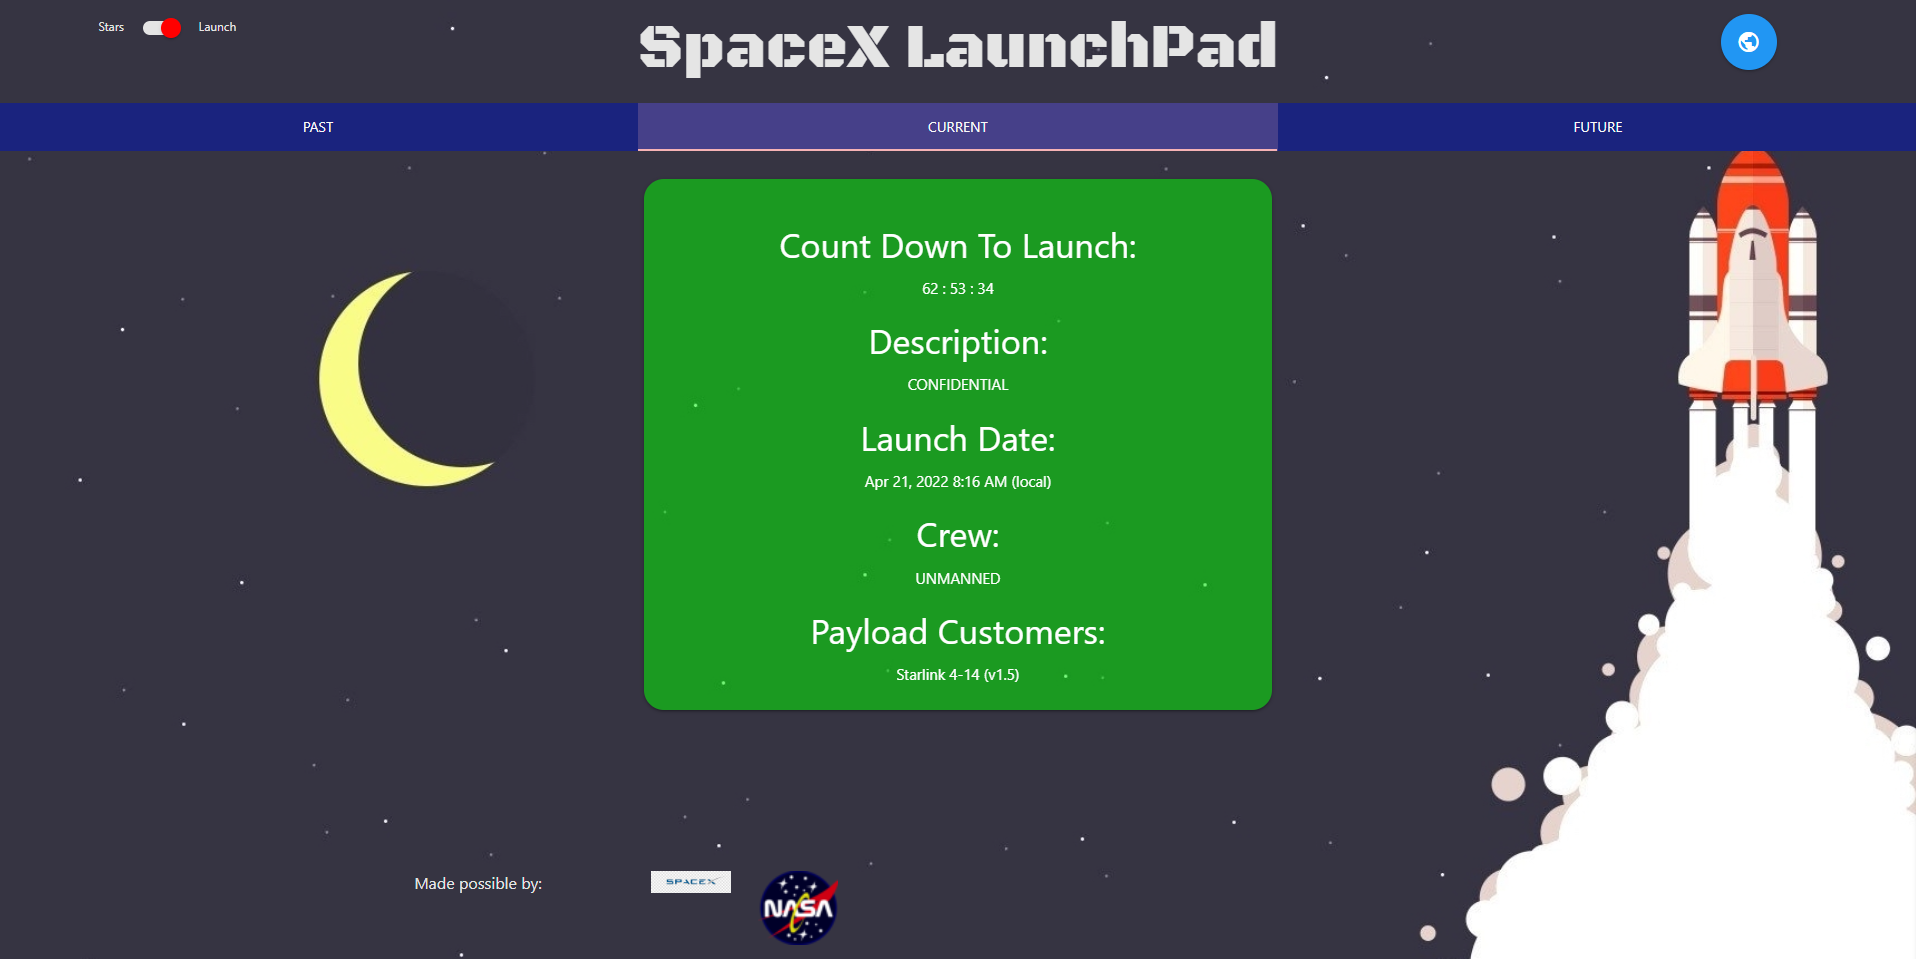Click the Payload Customers heading
1916x959 pixels.
[957, 633]
